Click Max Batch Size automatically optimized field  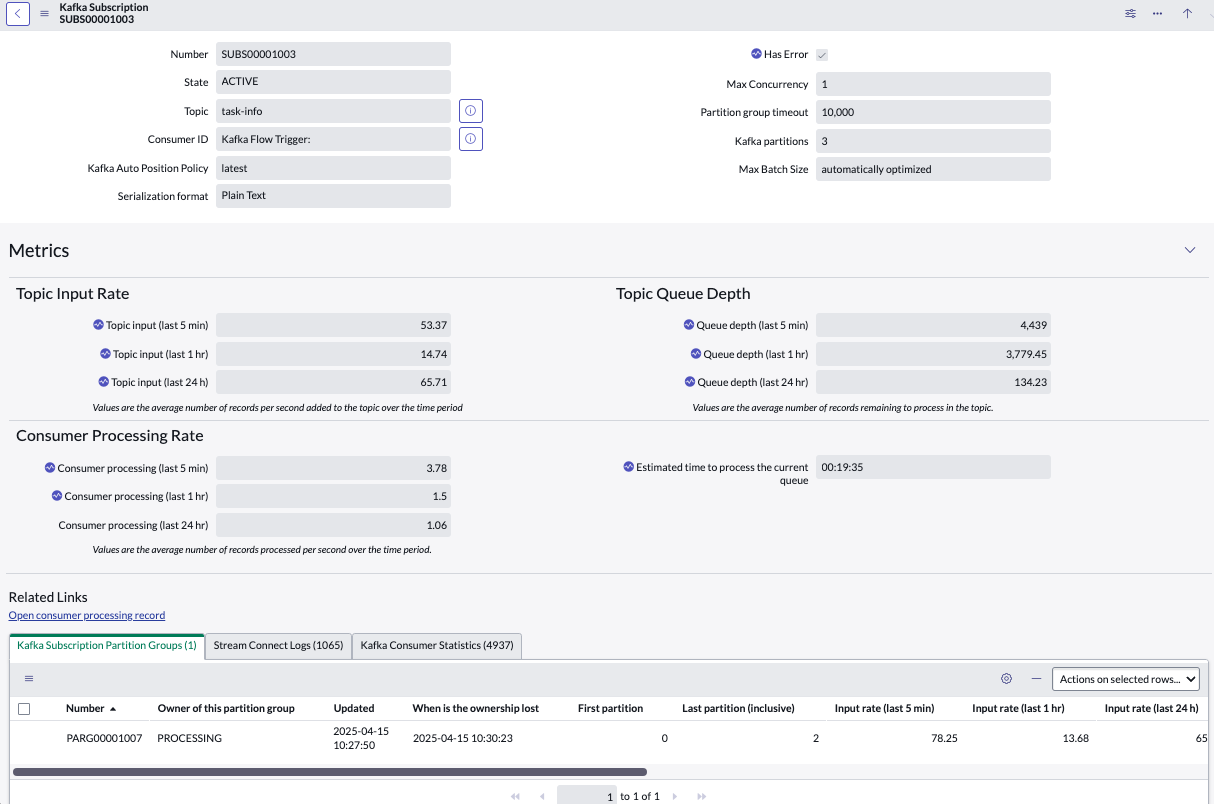[933, 169]
